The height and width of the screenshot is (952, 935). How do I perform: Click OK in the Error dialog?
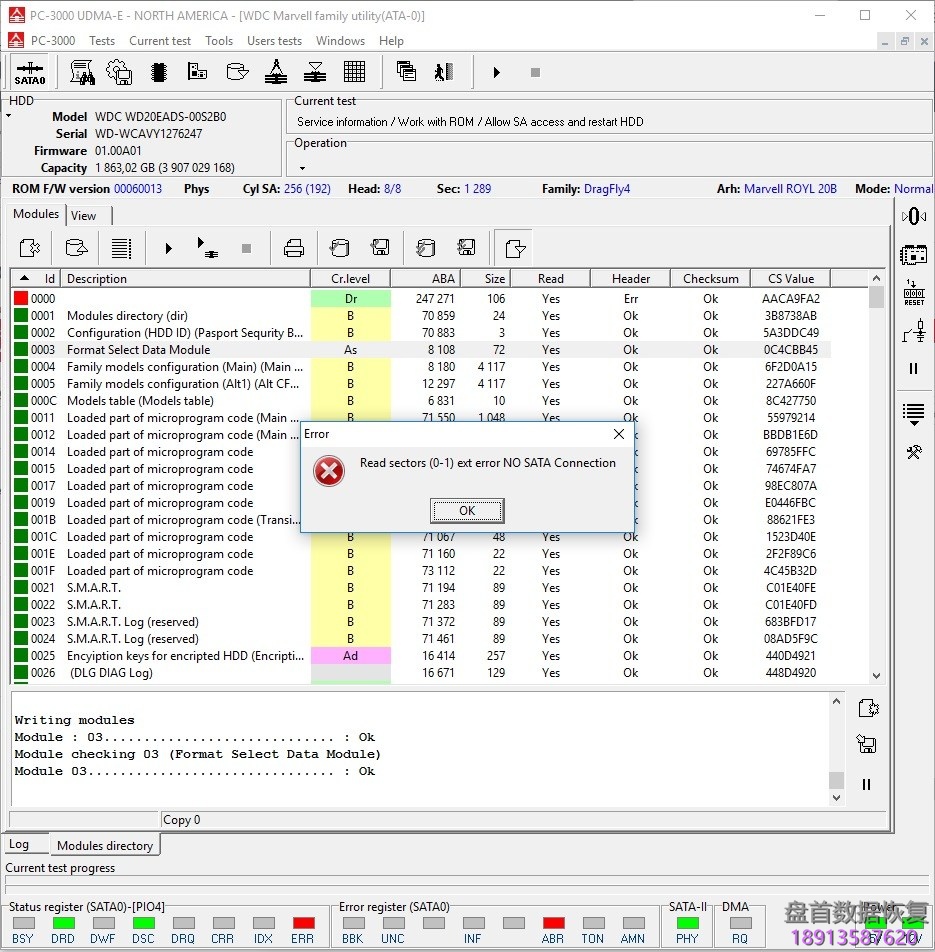tap(467, 510)
